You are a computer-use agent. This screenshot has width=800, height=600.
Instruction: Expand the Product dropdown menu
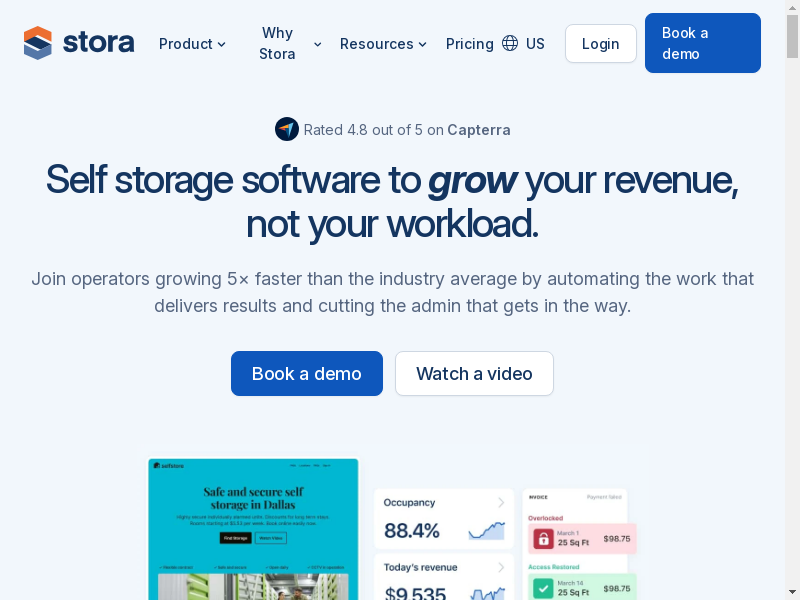[192, 44]
